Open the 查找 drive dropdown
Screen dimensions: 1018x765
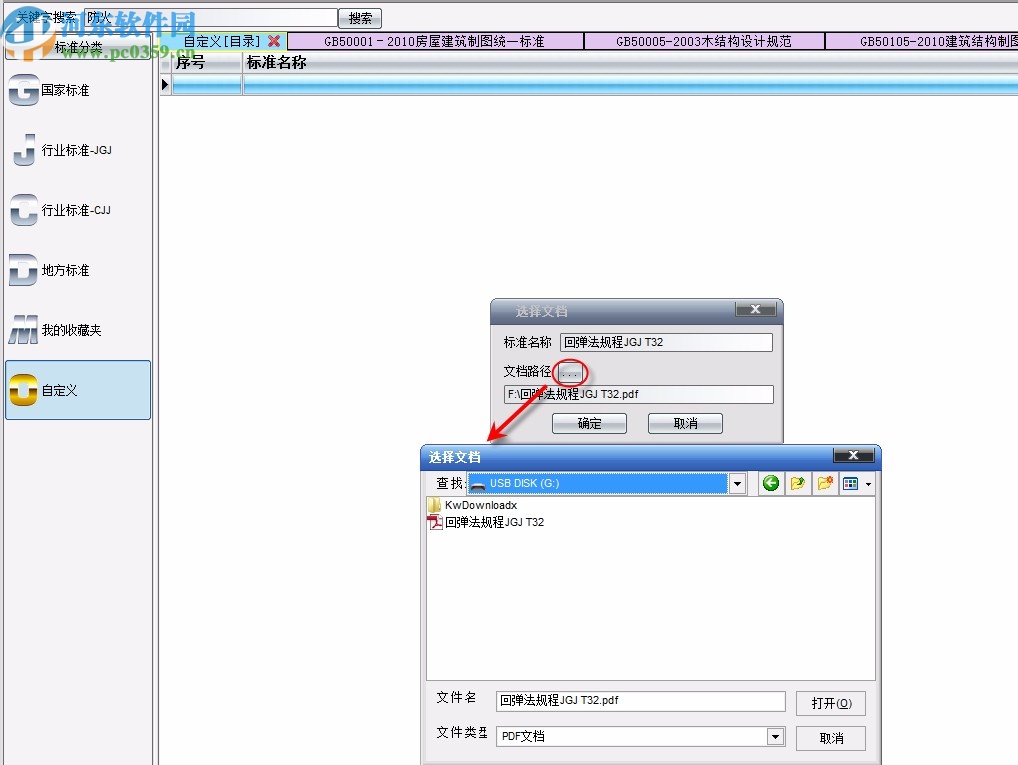737,483
